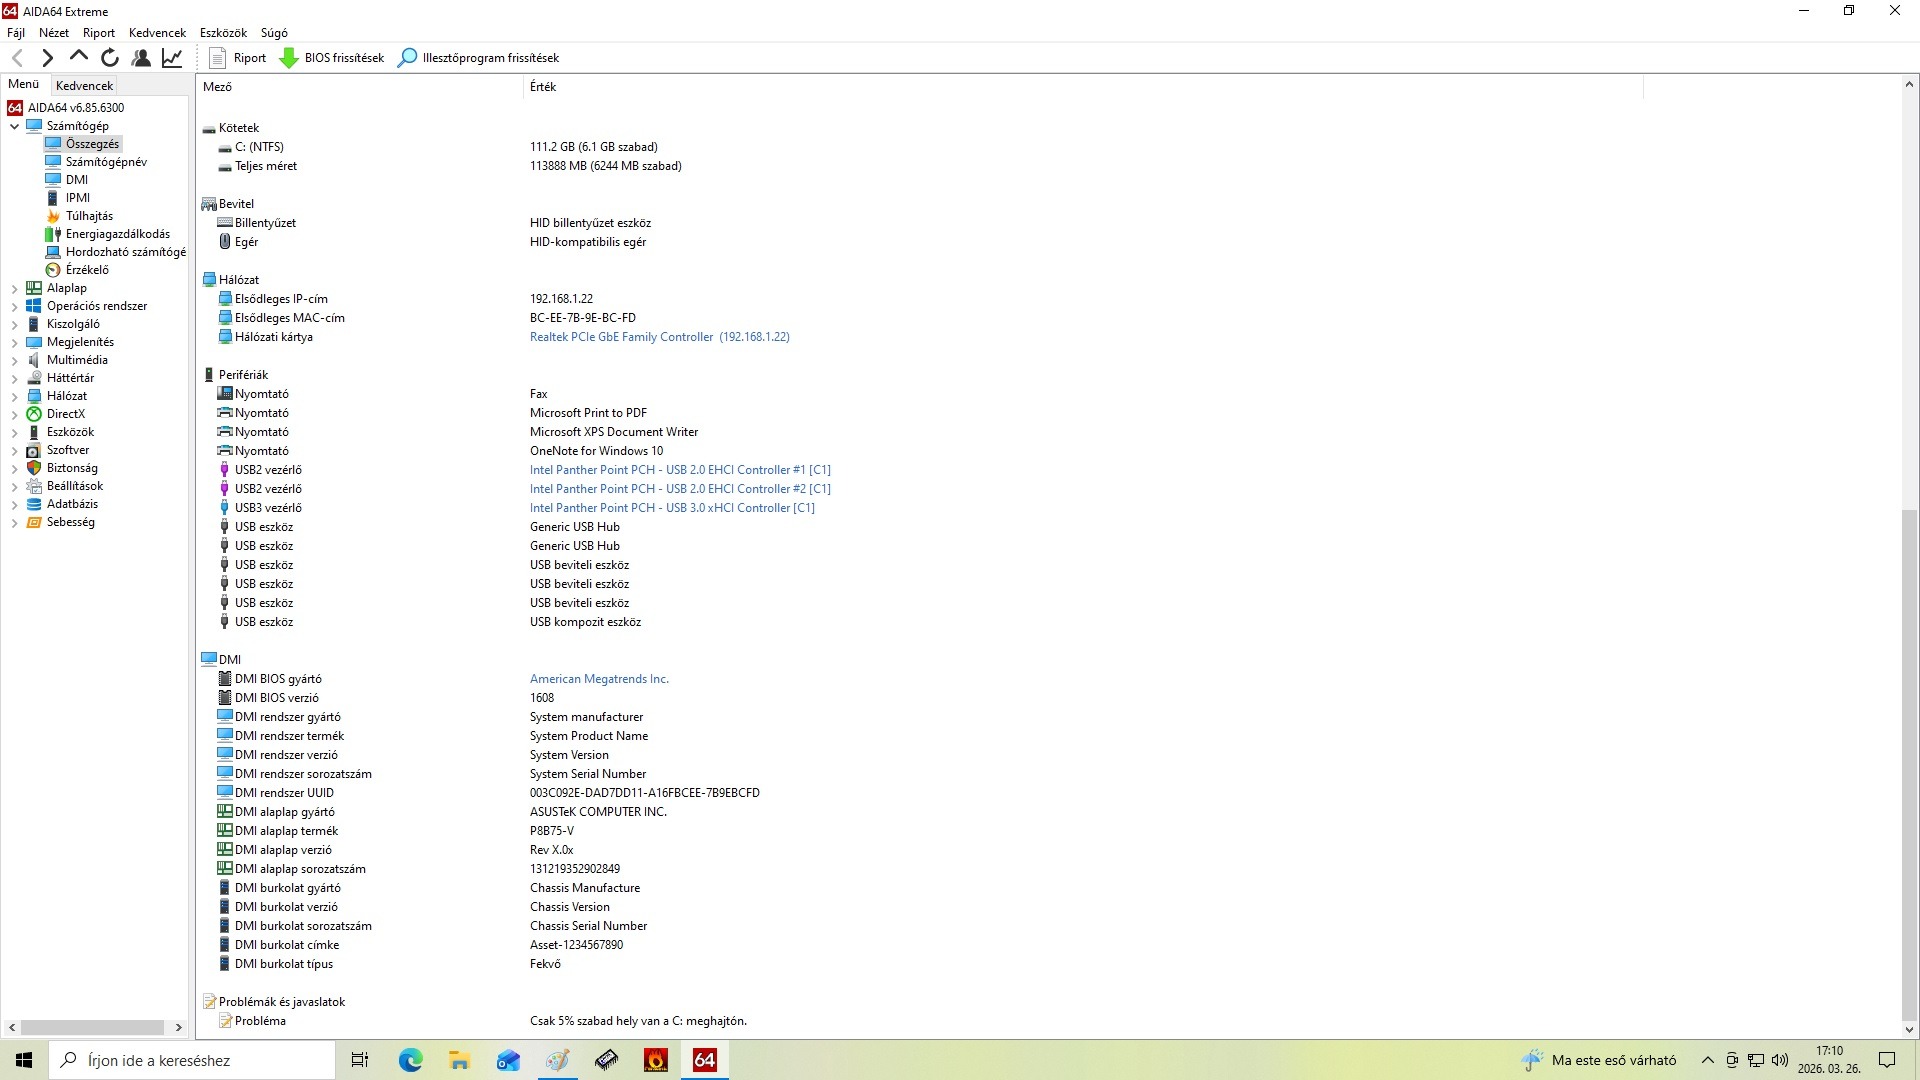The height and width of the screenshot is (1080, 1920).
Task: Click the Riport toolbar button
Action: pyautogui.click(x=238, y=58)
